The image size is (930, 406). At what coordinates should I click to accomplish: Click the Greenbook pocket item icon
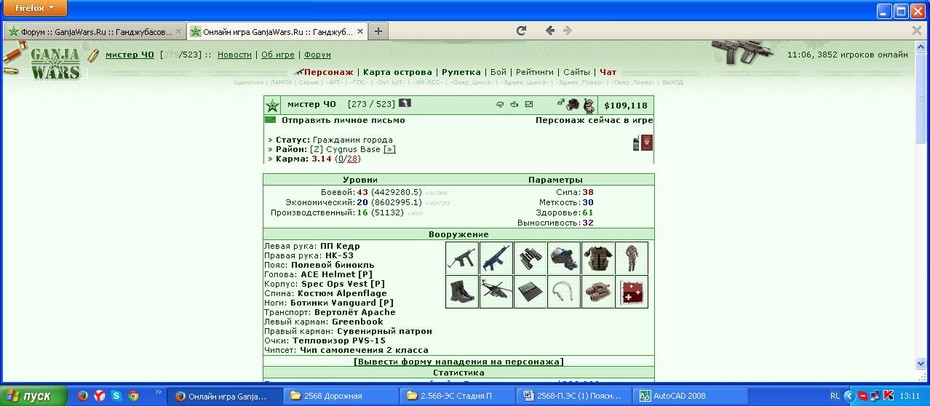click(x=530, y=292)
